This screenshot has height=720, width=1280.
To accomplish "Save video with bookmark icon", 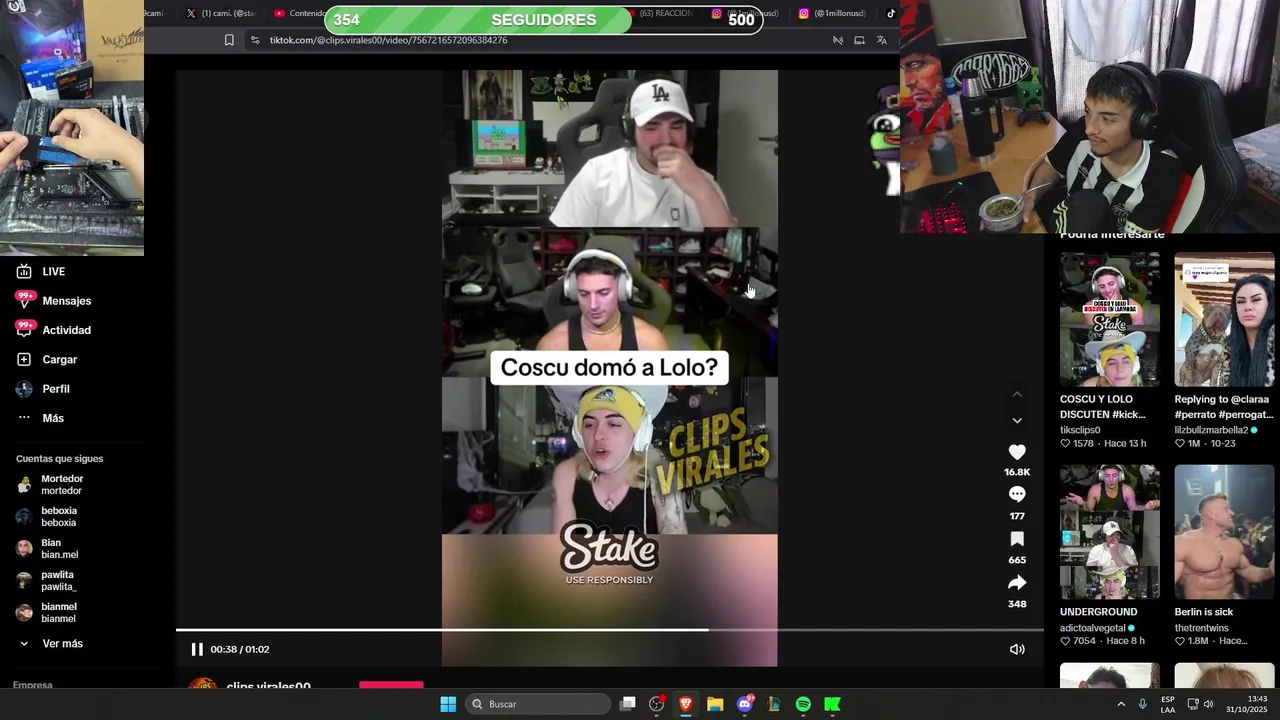I will coord(1017,539).
